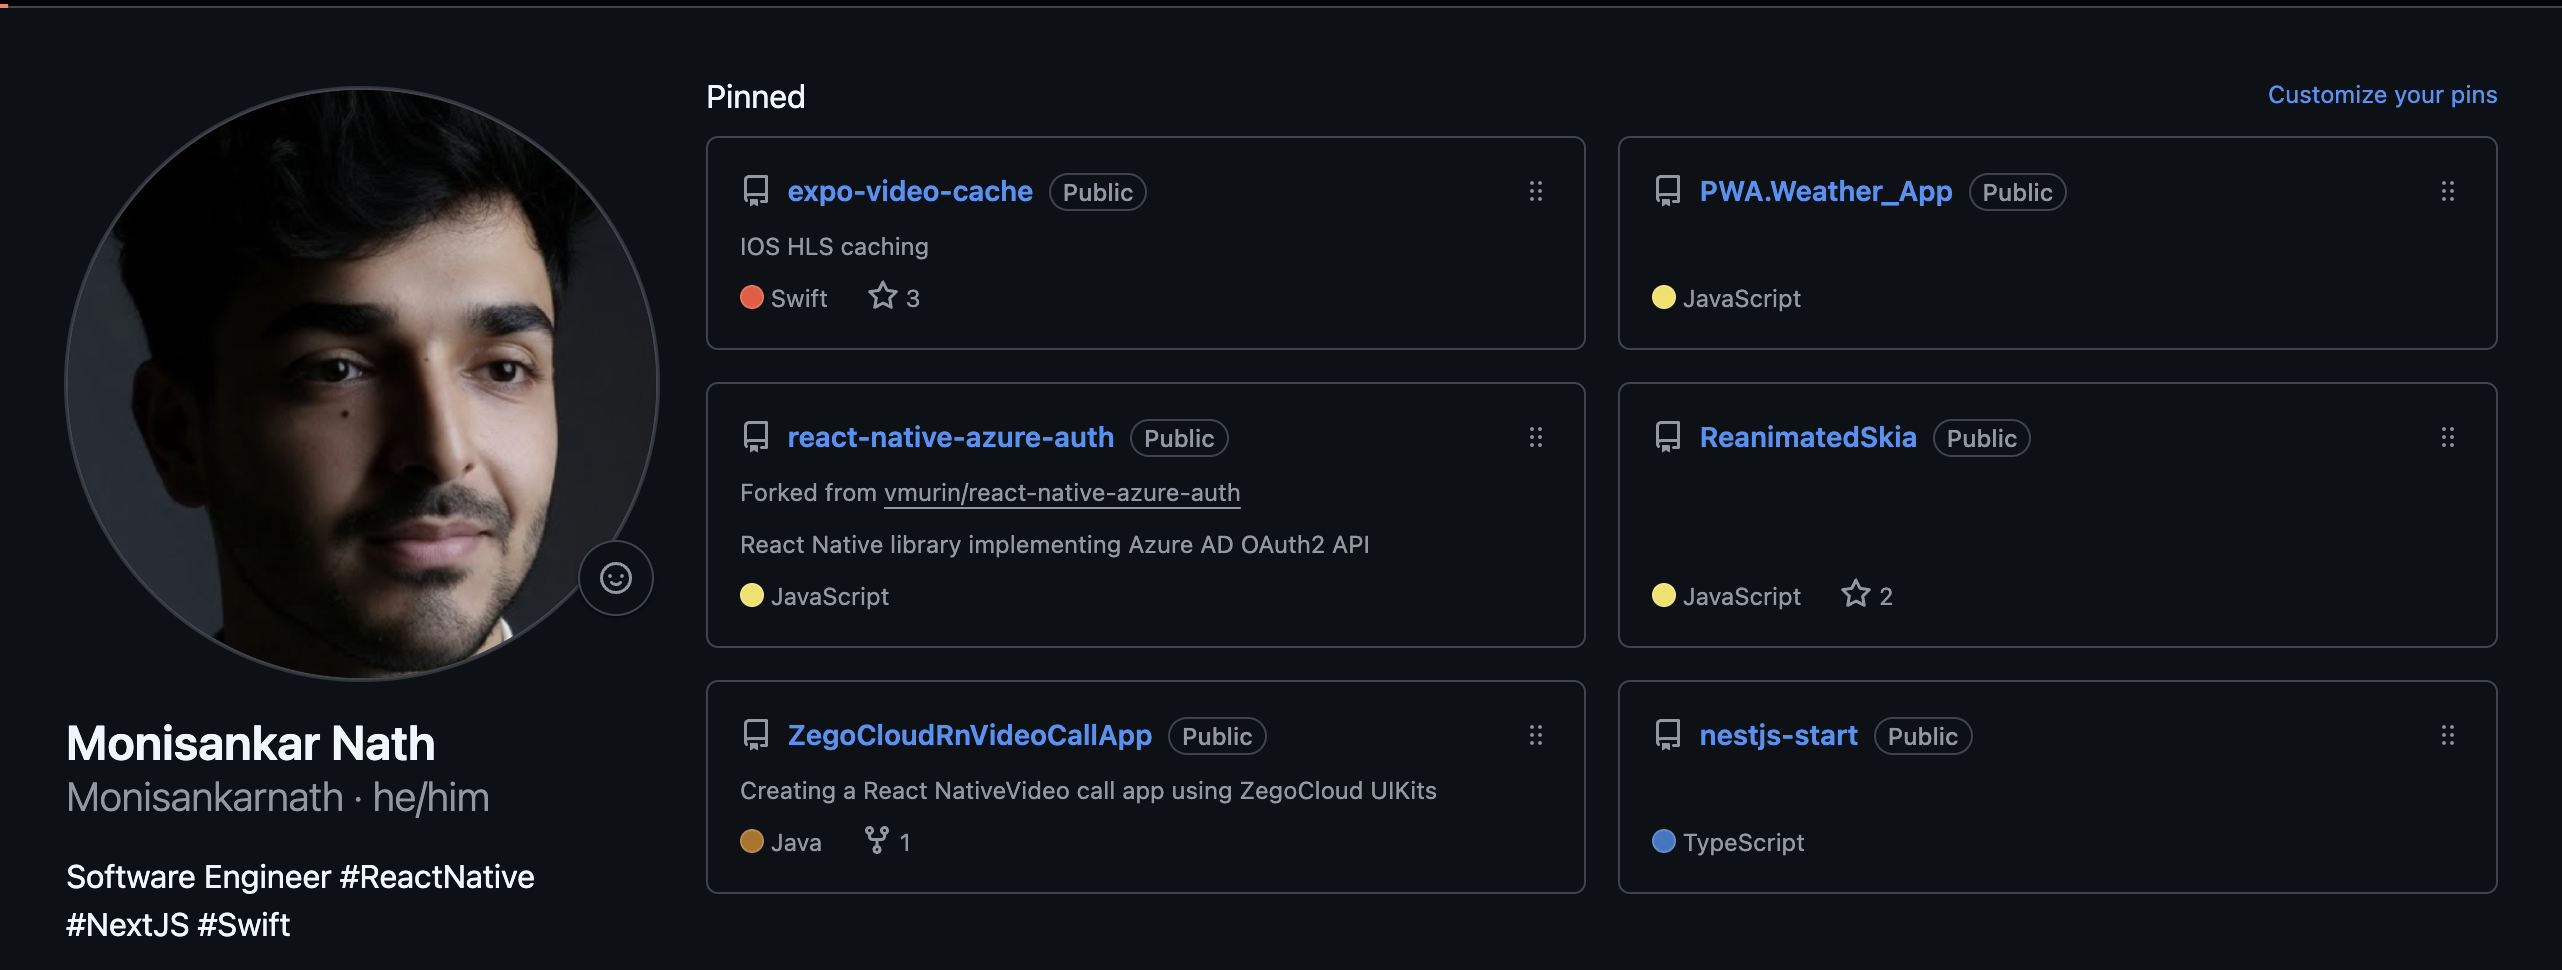Click the repository icon beside PWA.Weather_App
The height and width of the screenshot is (970, 2562).
coord(1667,191)
